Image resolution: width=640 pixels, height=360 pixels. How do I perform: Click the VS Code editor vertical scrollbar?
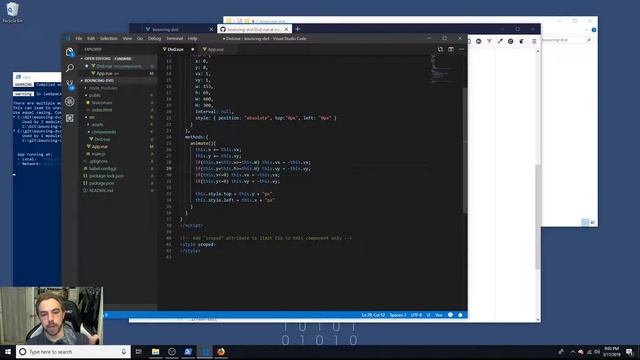click(x=465, y=150)
